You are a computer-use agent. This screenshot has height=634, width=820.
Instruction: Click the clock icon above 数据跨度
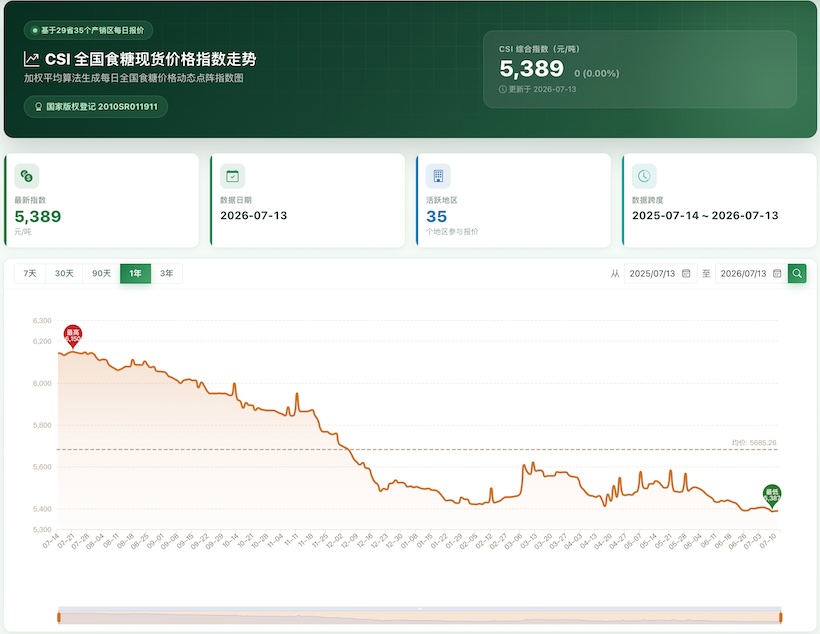point(644,176)
